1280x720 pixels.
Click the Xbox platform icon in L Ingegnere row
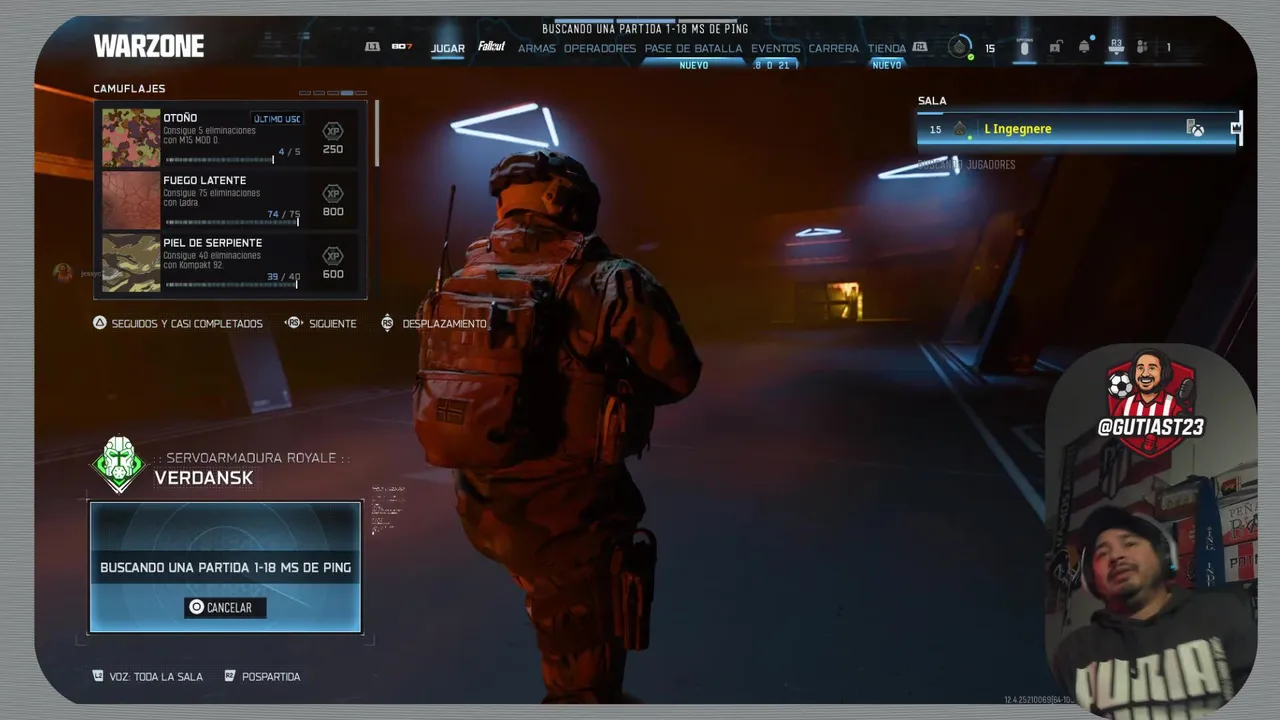[x=1195, y=128]
